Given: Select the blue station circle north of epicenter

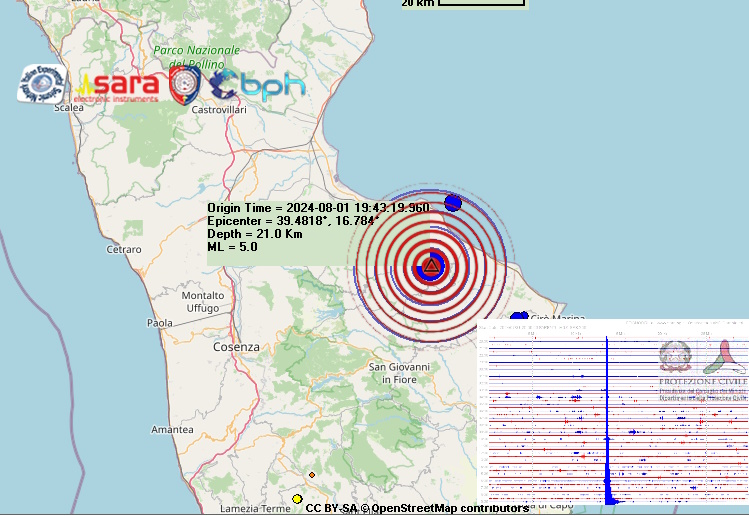Looking at the screenshot, I should pyautogui.click(x=452, y=202).
